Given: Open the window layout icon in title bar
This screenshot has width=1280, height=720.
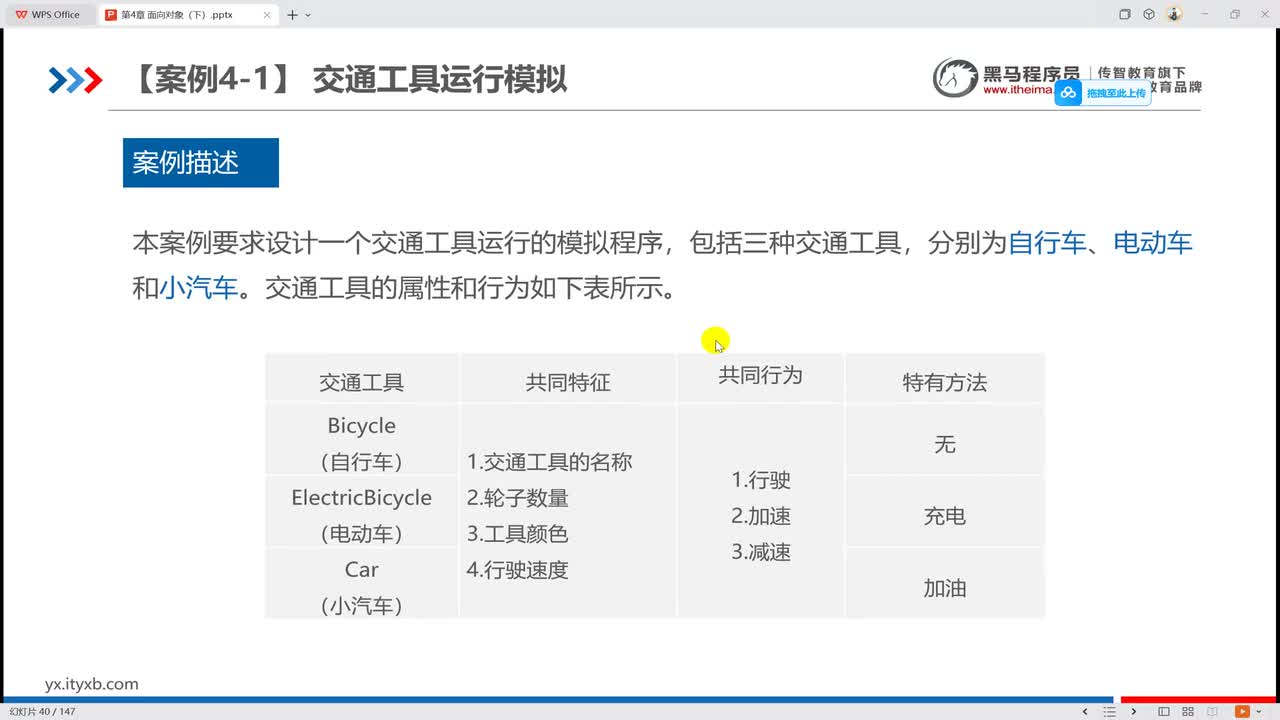Looking at the screenshot, I should [1125, 15].
